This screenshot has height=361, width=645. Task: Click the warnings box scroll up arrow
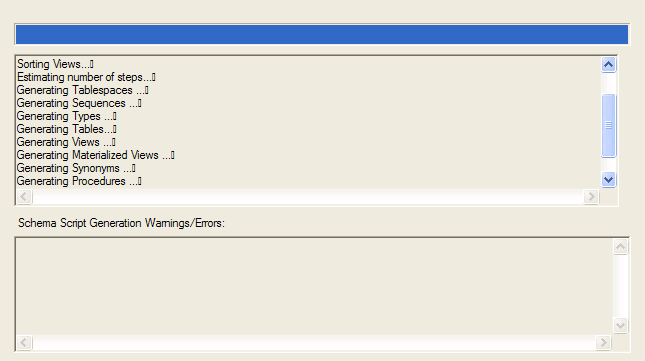click(621, 247)
